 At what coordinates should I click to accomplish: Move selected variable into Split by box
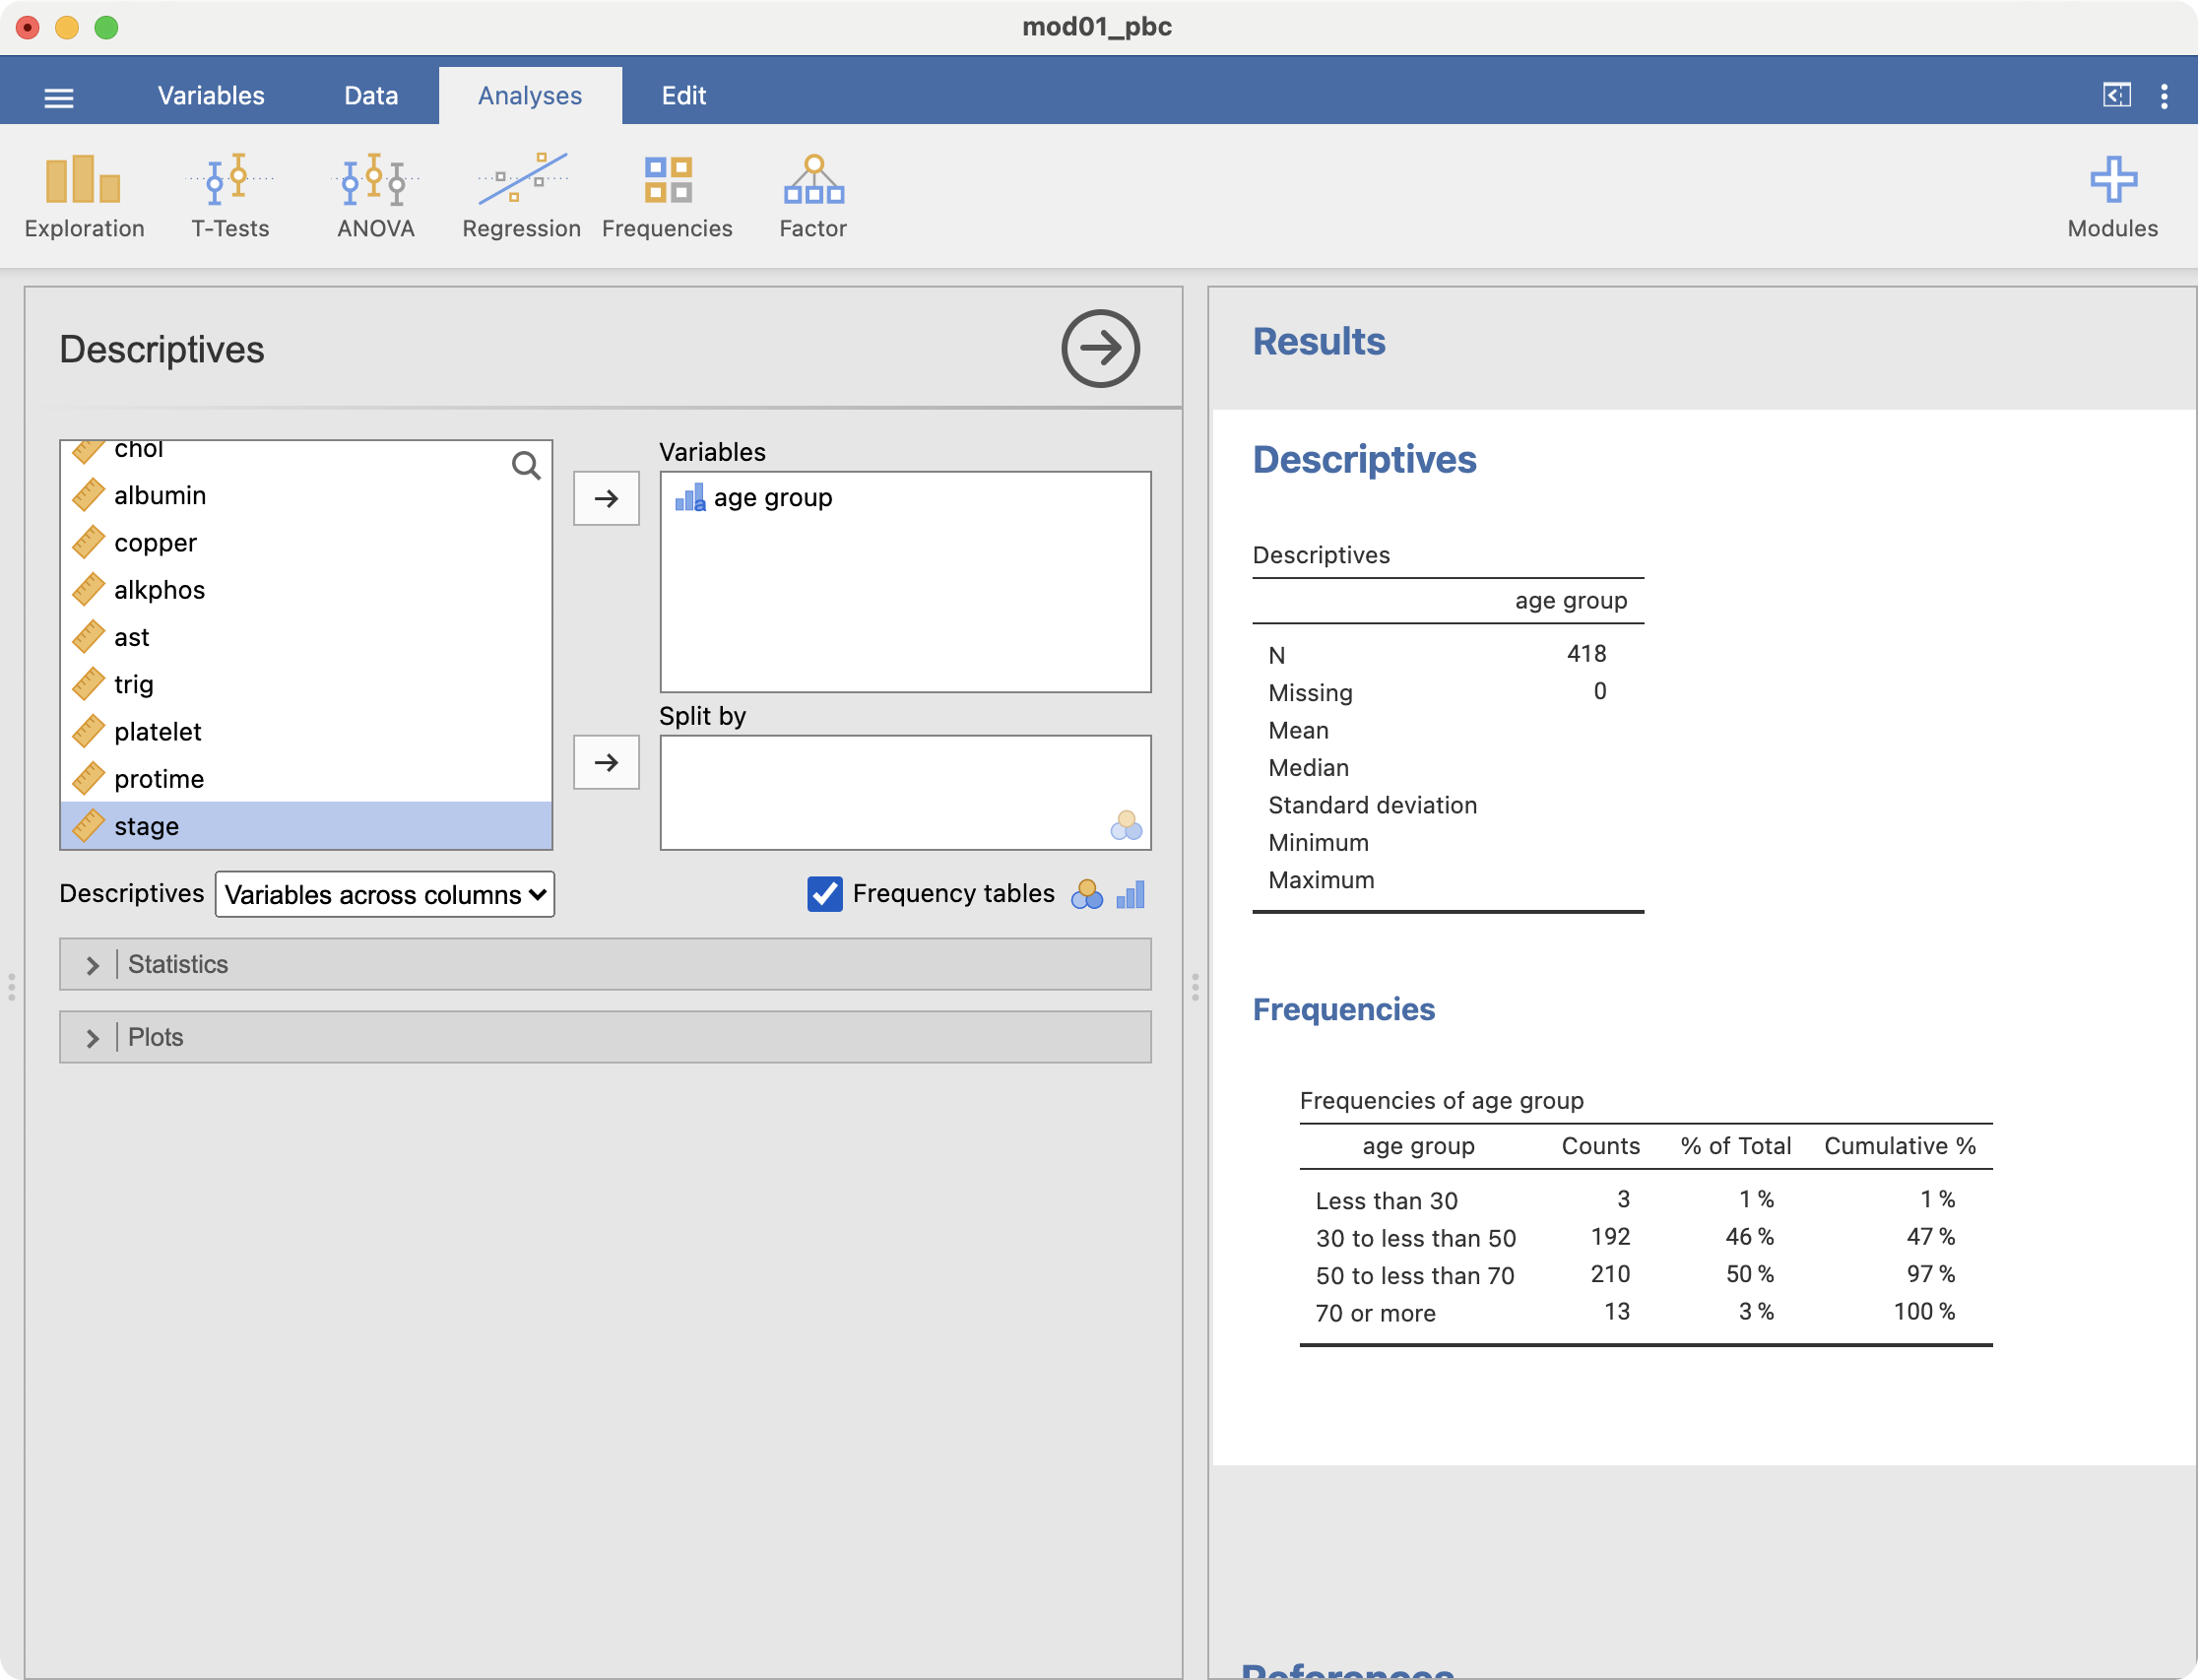[606, 763]
